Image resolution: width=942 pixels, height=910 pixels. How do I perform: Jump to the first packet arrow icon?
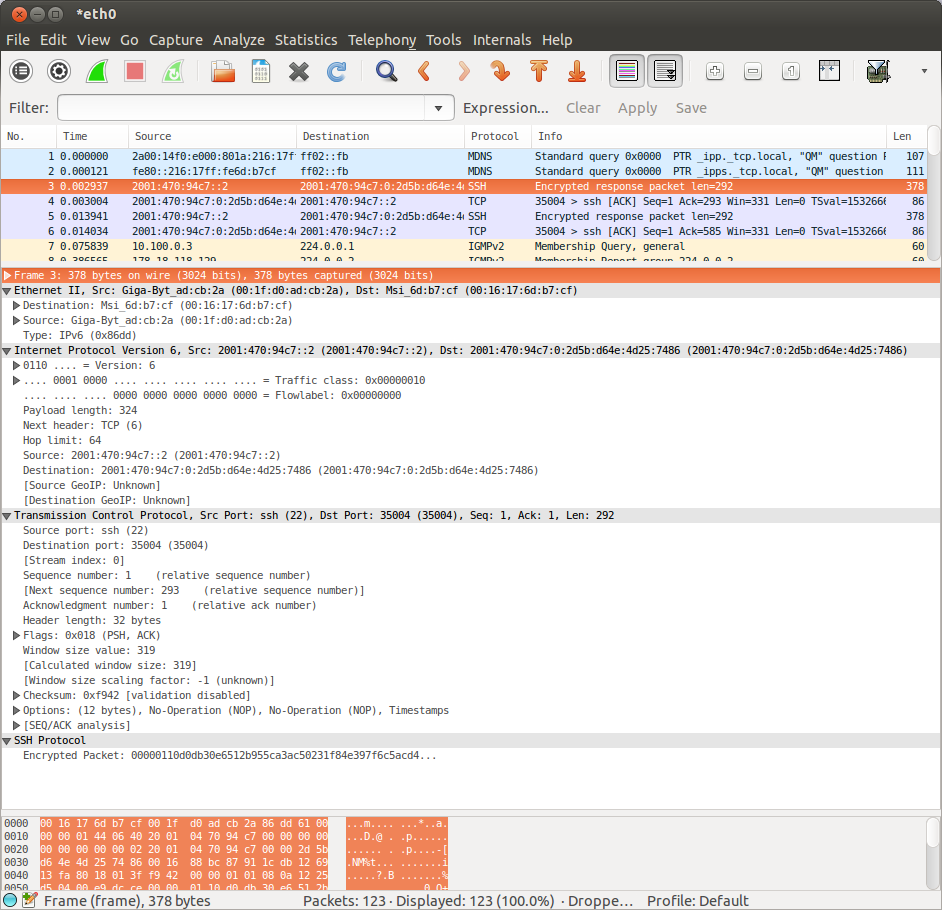coord(539,71)
